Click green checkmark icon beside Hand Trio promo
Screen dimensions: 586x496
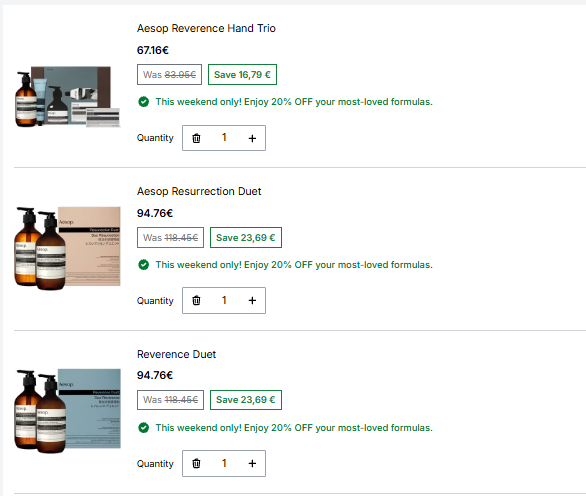click(x=144, y=102)
